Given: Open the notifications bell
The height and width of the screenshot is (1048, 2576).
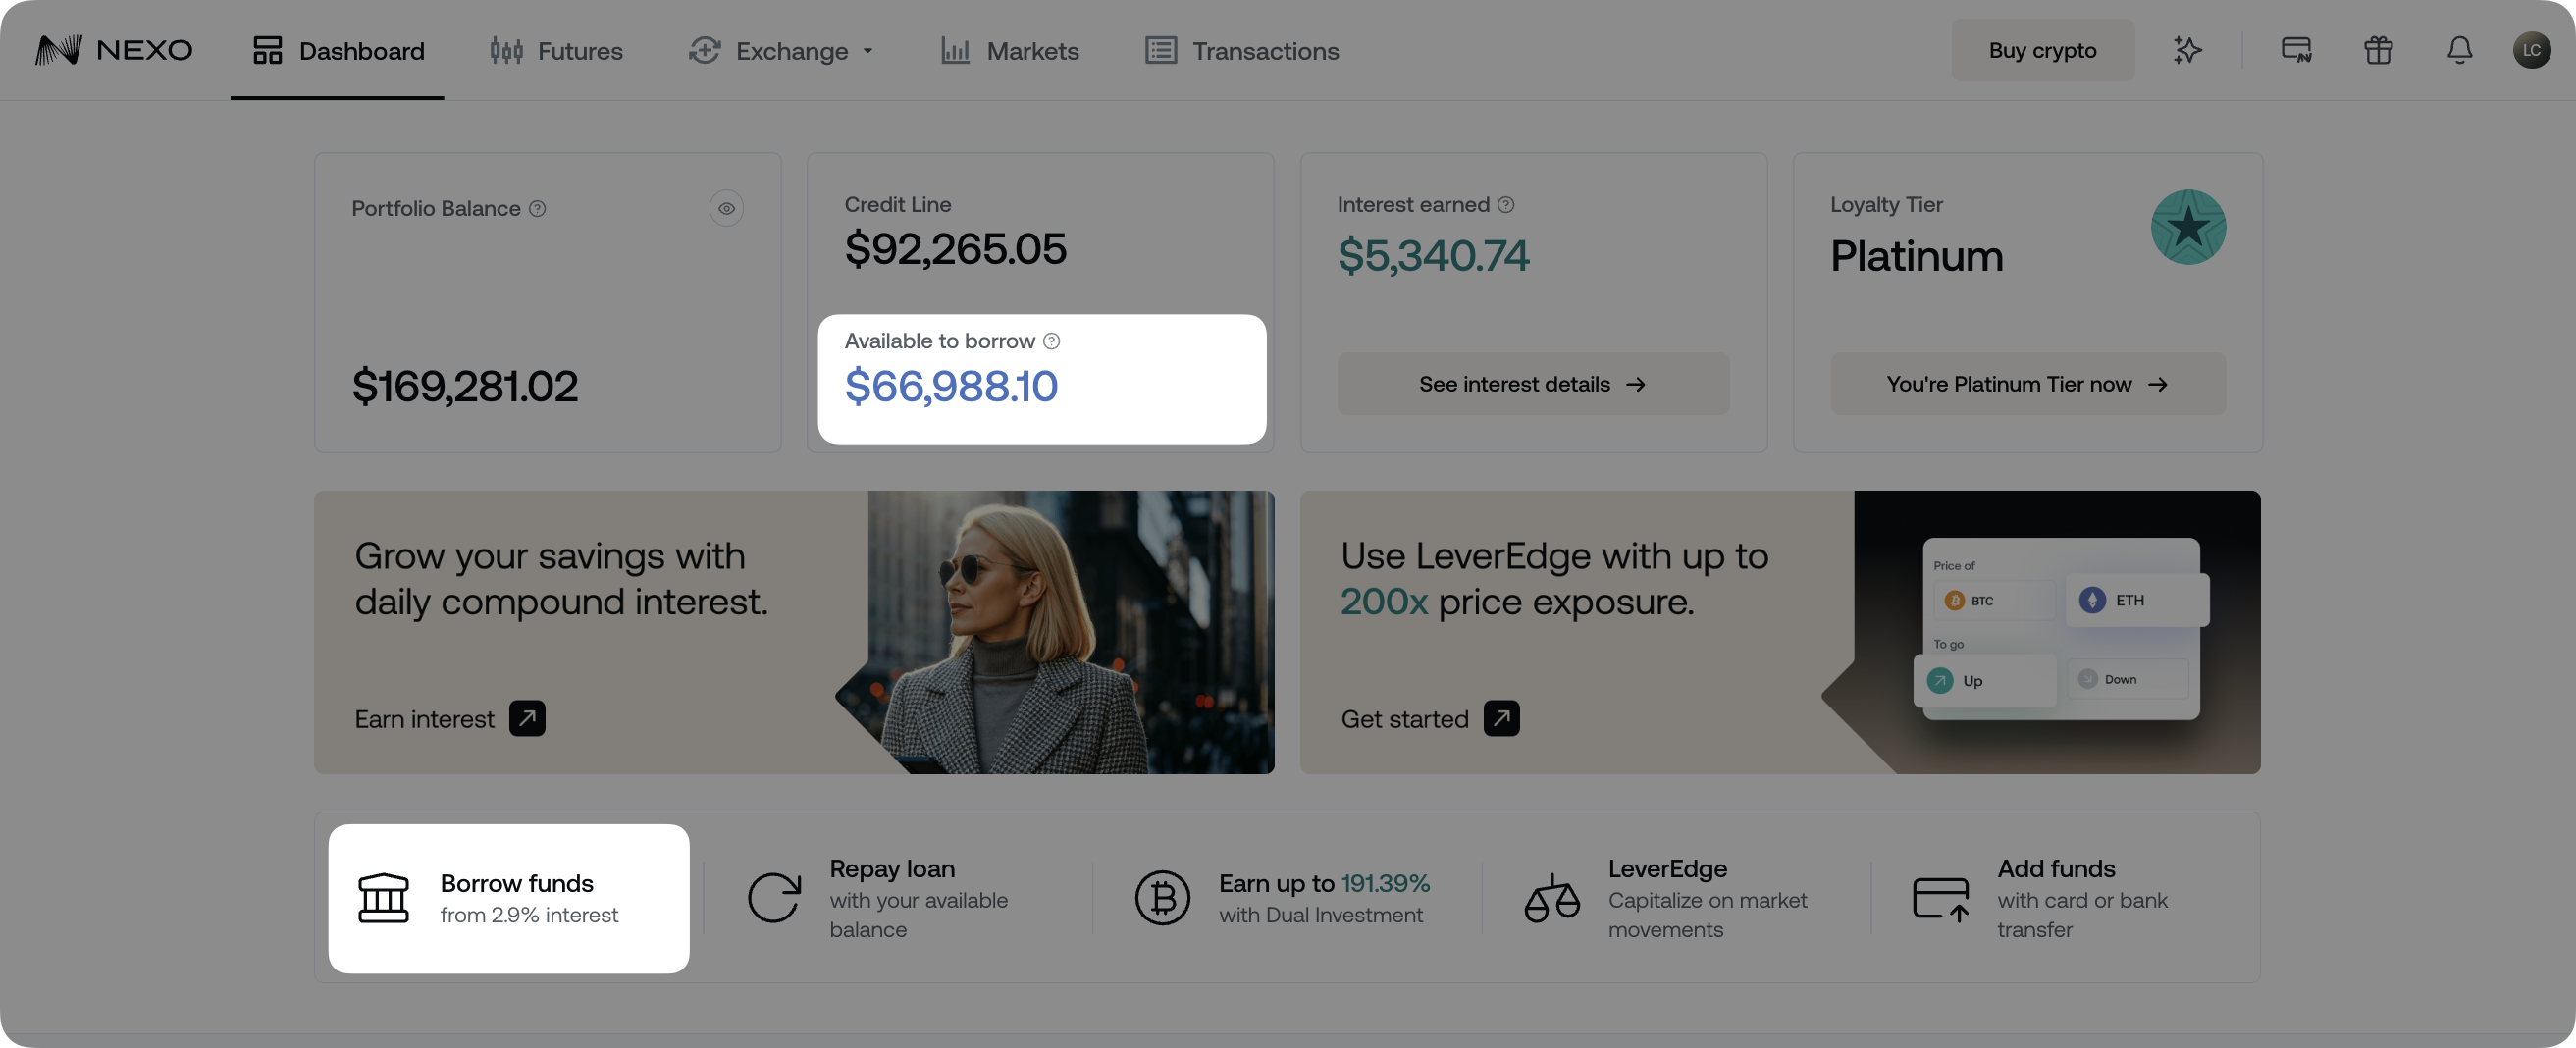Looking at the screenshot, I should (x=2460, y=50).
